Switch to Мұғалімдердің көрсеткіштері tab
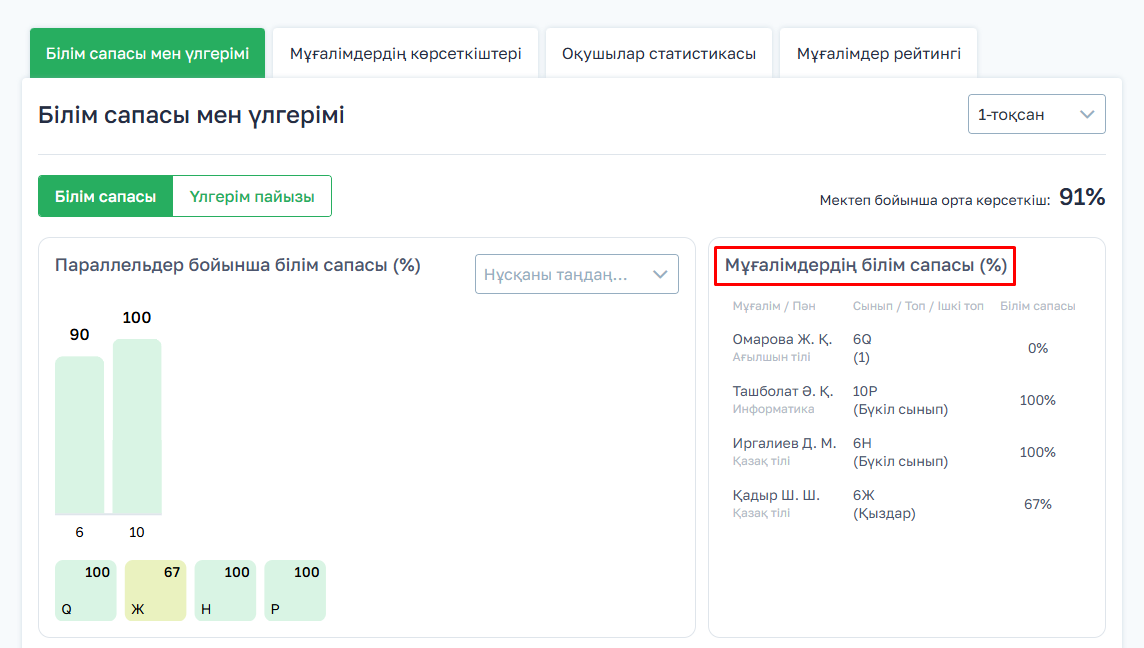 [x=405, y=54]
